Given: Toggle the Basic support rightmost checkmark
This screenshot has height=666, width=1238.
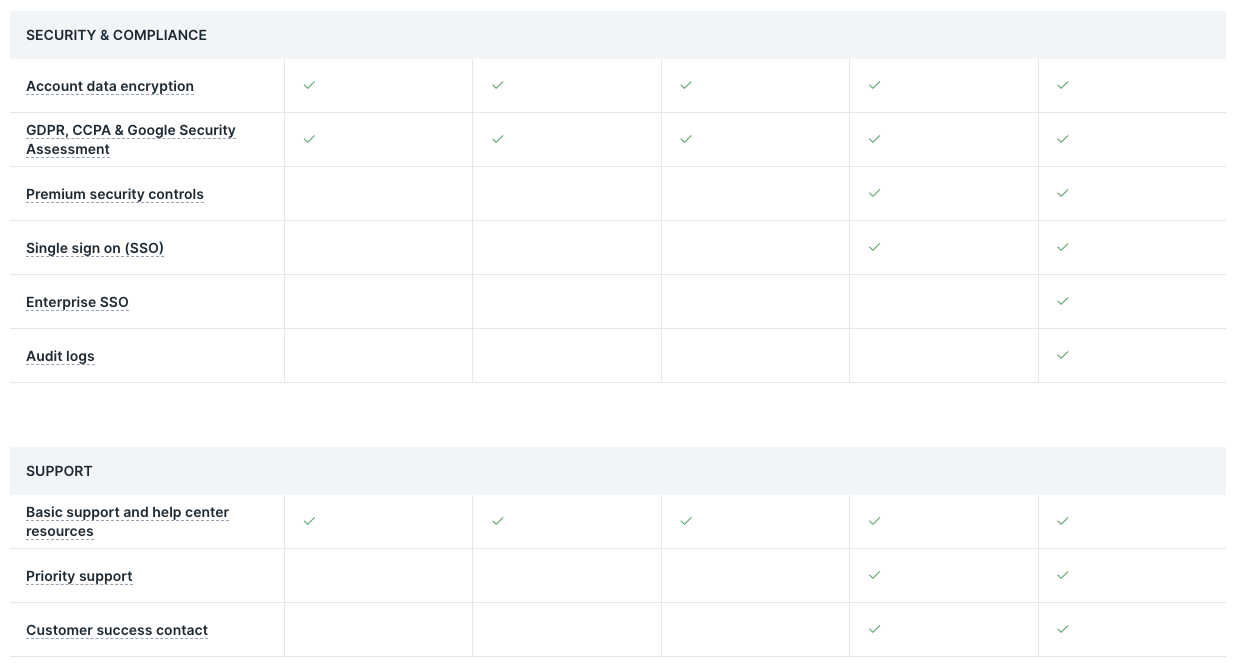Looking at the screenshot, I should pyautogui.click(x=1062, y=521).
